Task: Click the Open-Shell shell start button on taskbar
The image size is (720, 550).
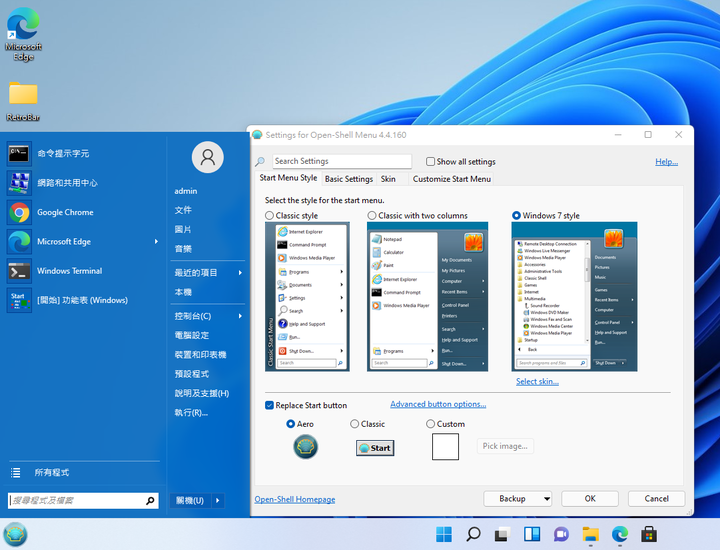Action: 15,534
